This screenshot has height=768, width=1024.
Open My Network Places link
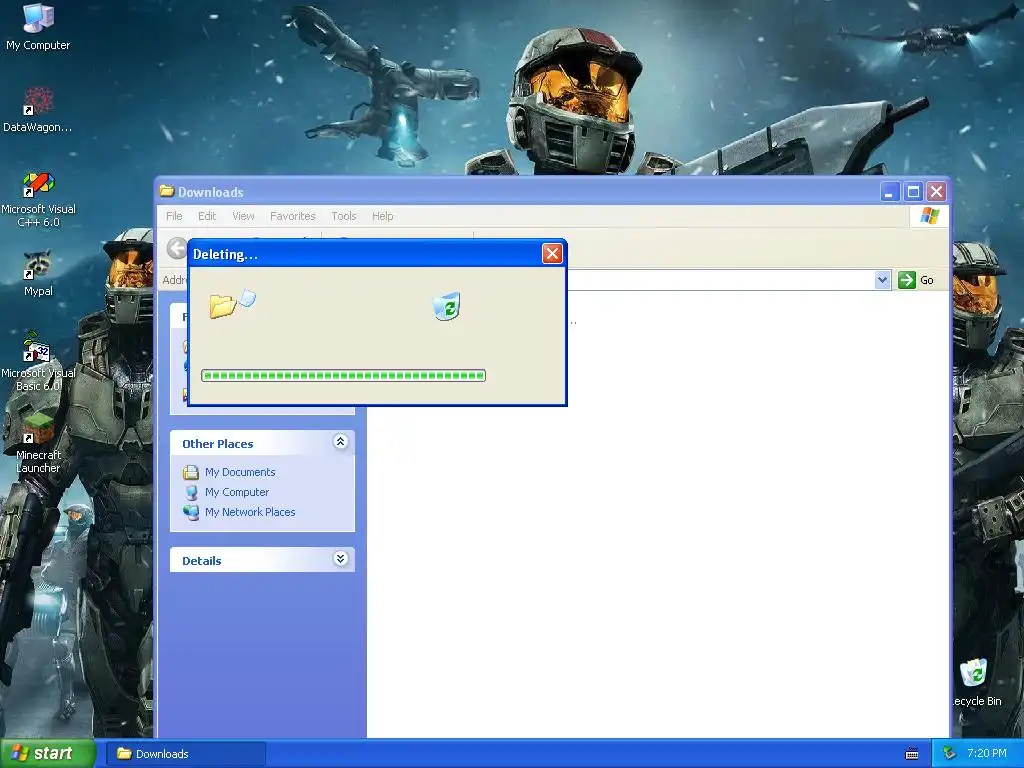tap(250, 513)
